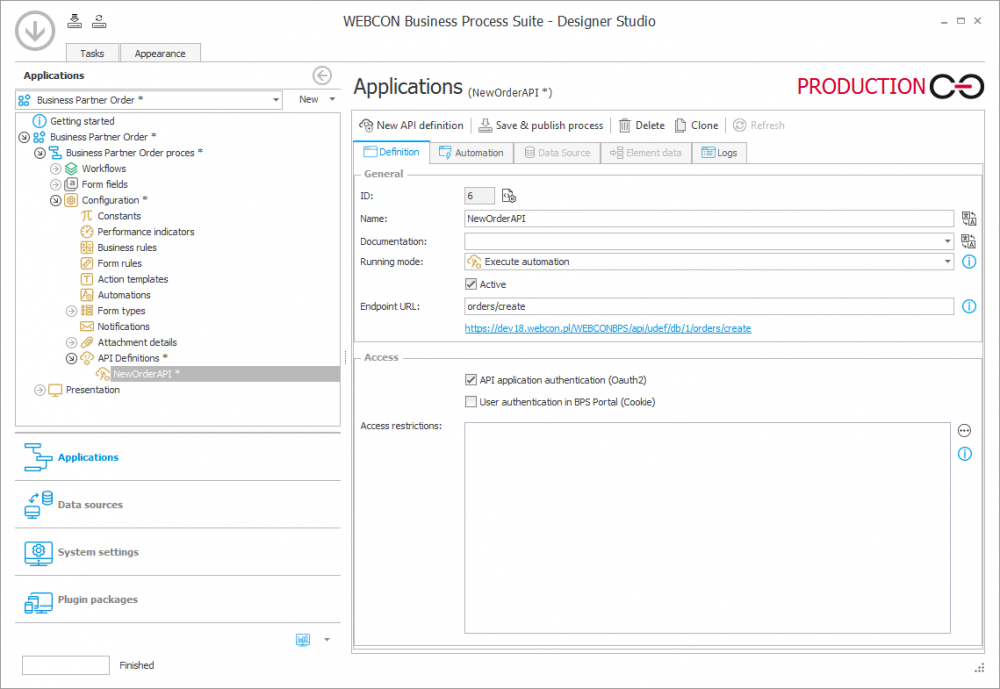Viewport: 1000px width, 689px height.
Task: Open the Business Partner Order application dropdown
Action: click(x=276, y=100)
